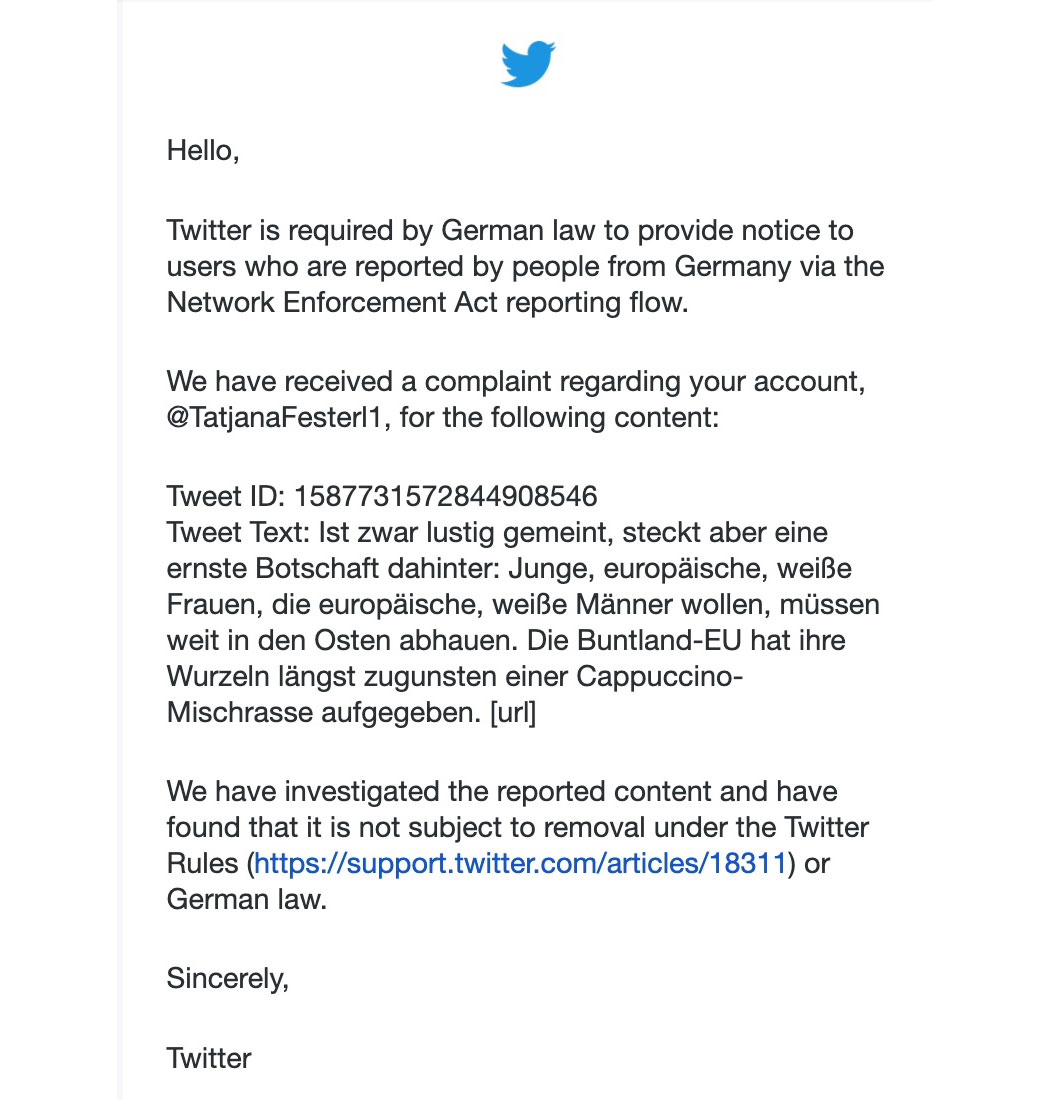Click 'for the following content:' text
The height and width of the screenshot is (1100, 1050).
pos(559,417)
